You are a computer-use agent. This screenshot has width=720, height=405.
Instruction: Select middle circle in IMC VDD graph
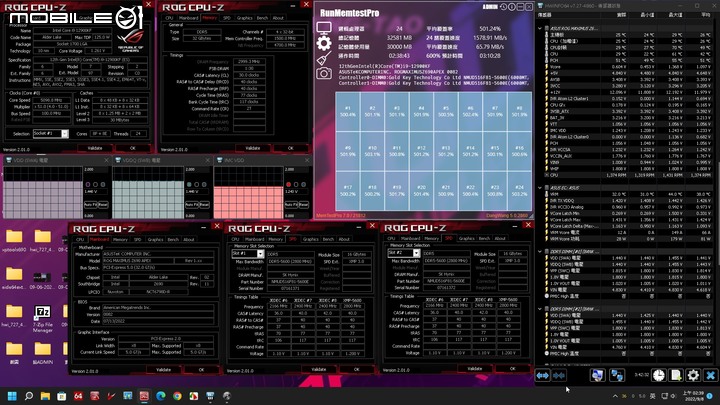pos(296,185)
